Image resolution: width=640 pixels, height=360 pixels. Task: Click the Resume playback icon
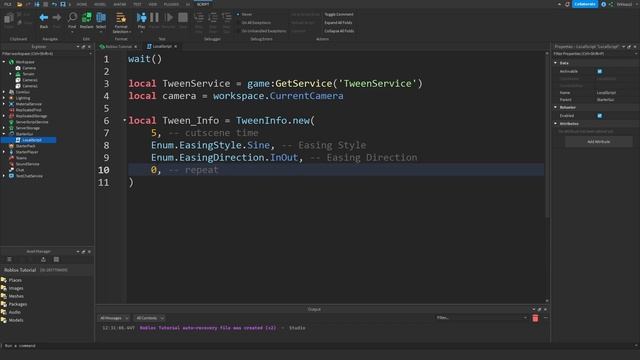(169, 18)
